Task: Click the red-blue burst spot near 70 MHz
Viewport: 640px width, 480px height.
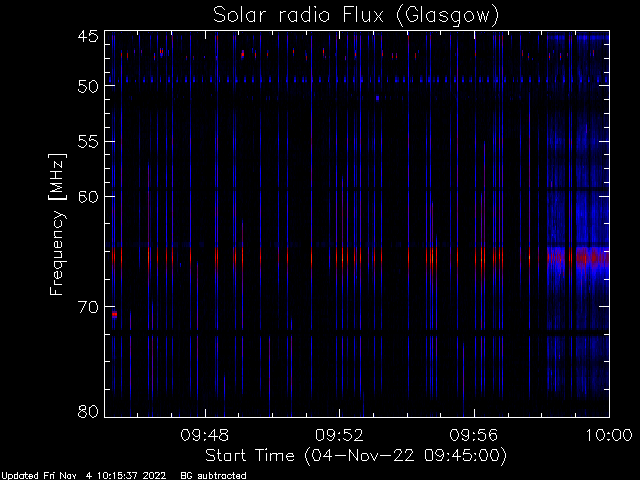Action: tap(115, 314)
